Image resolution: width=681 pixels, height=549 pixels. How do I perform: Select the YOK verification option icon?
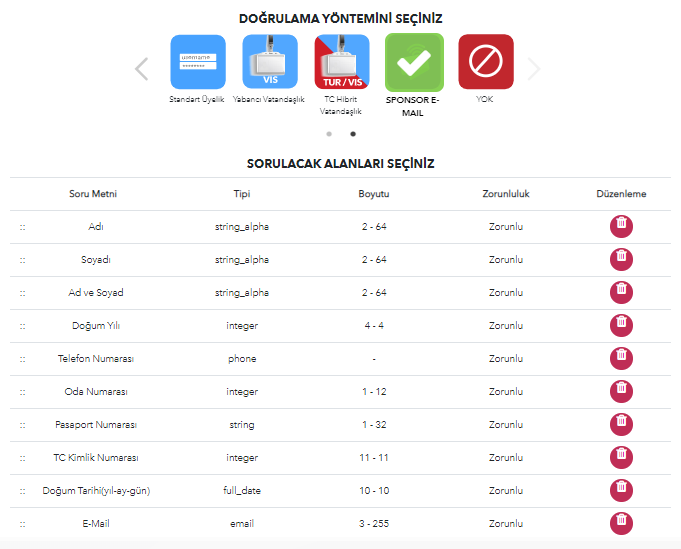486,62
